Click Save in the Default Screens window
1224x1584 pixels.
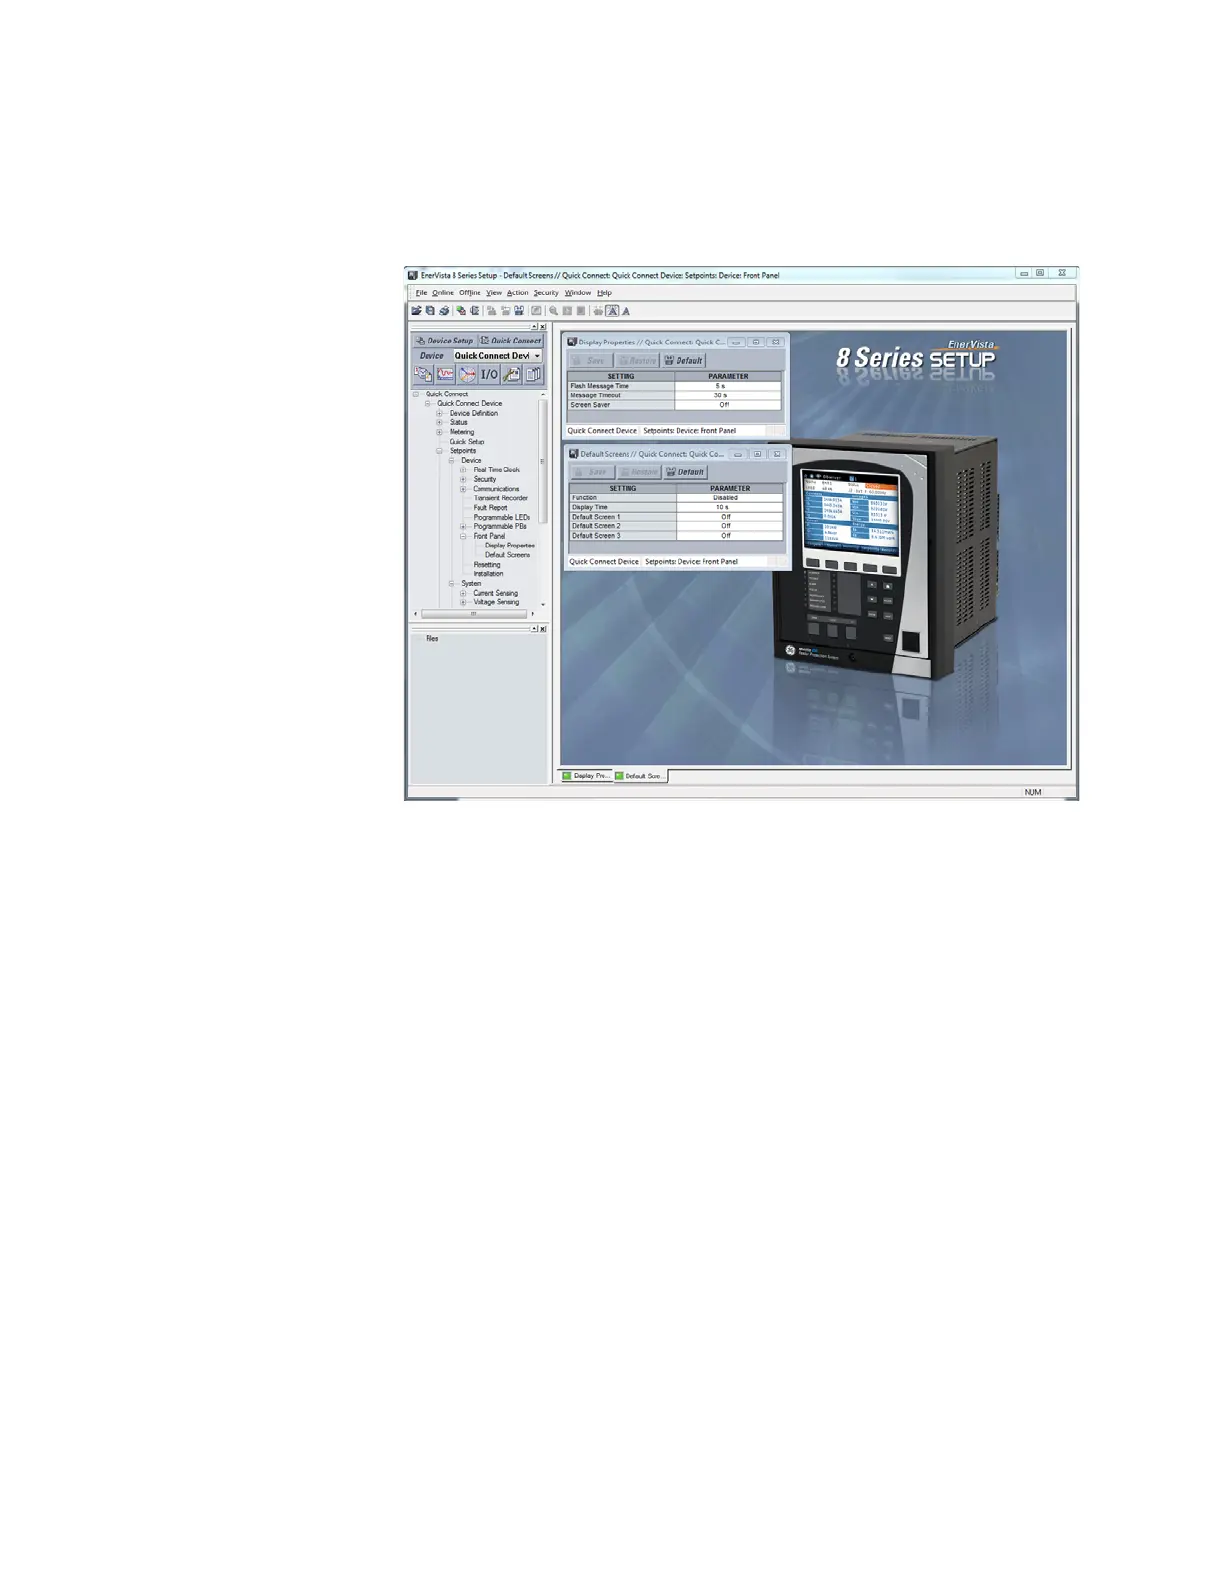click(x=593, y=472)
